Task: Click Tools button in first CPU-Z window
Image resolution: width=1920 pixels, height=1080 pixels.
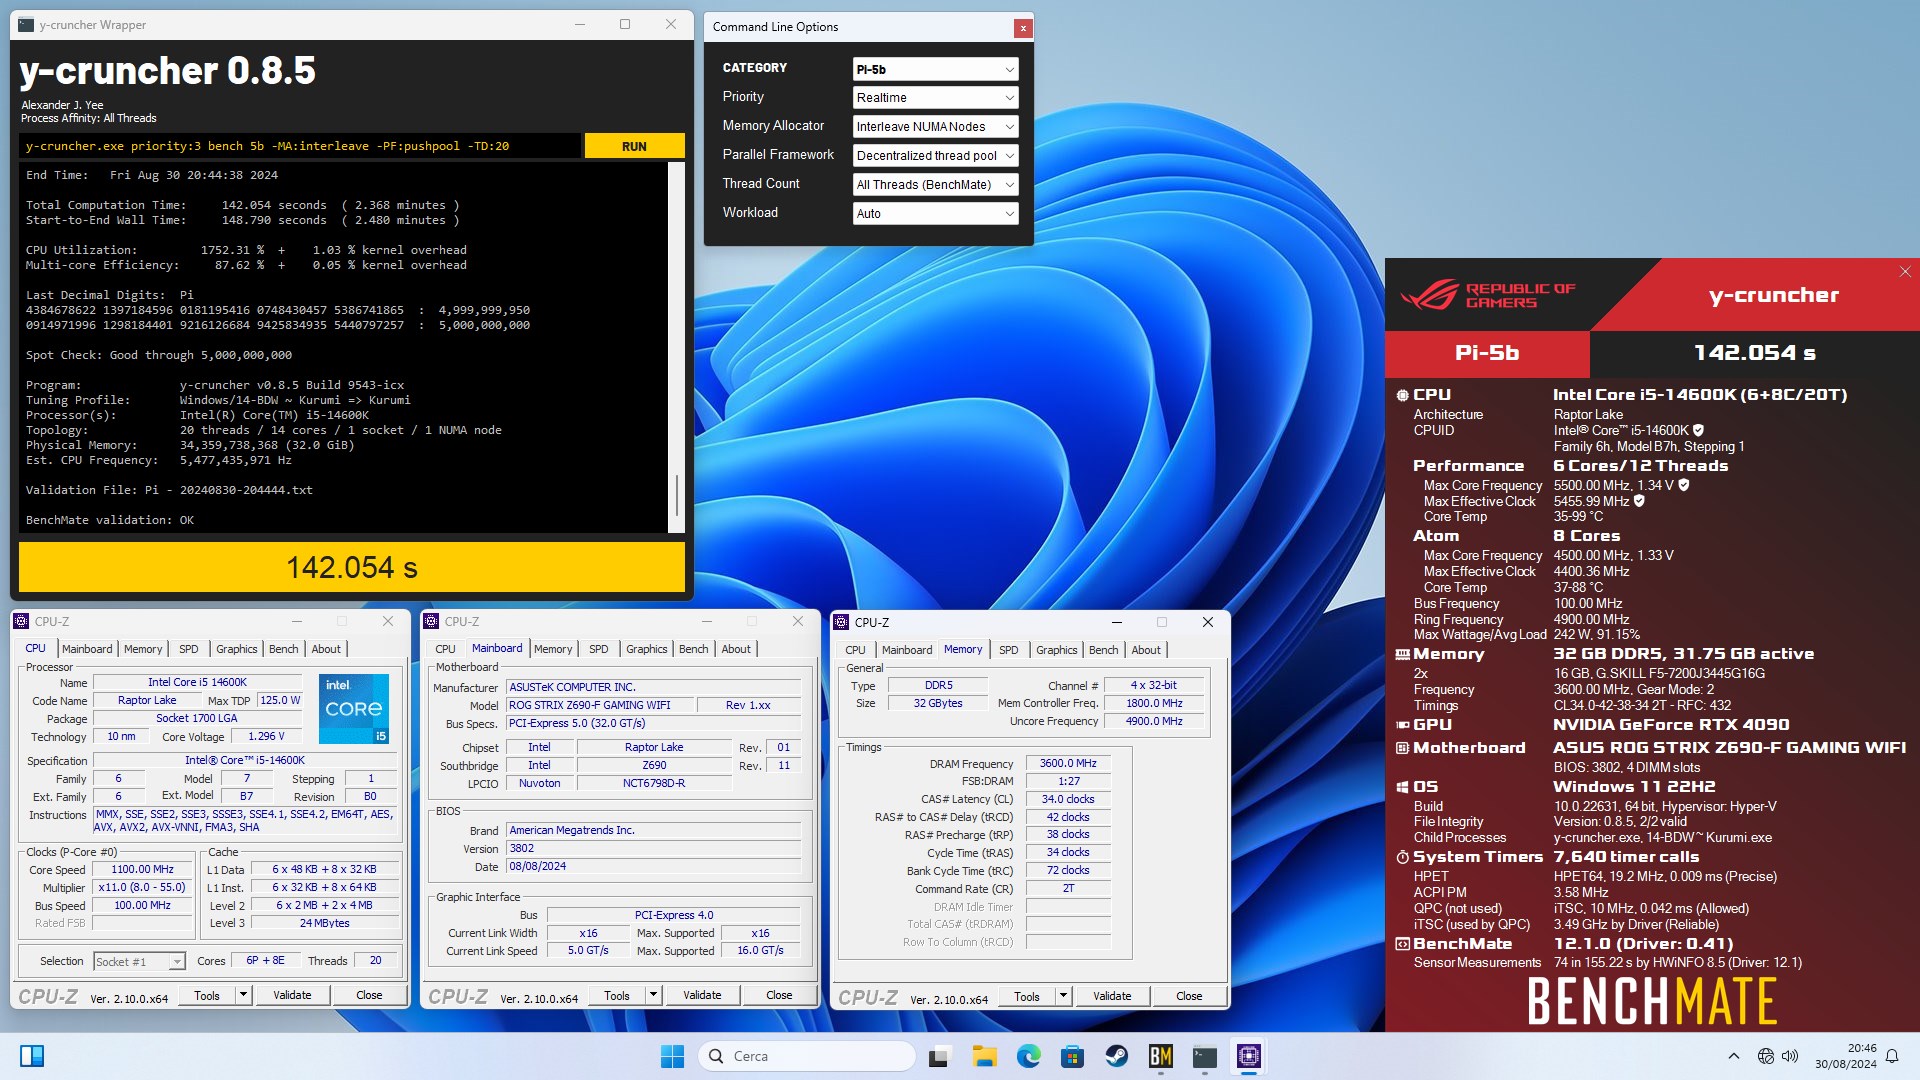Action: (207, 995)
